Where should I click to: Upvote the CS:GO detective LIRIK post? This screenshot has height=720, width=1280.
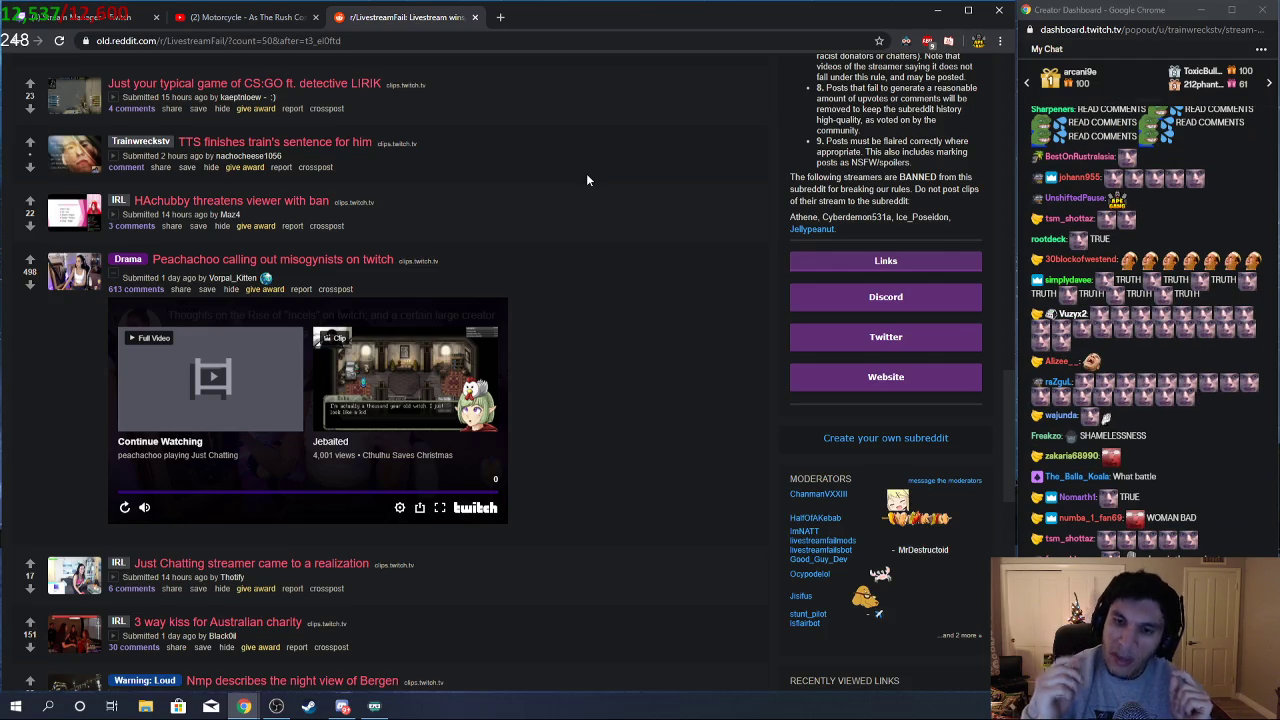pos(30,84)
